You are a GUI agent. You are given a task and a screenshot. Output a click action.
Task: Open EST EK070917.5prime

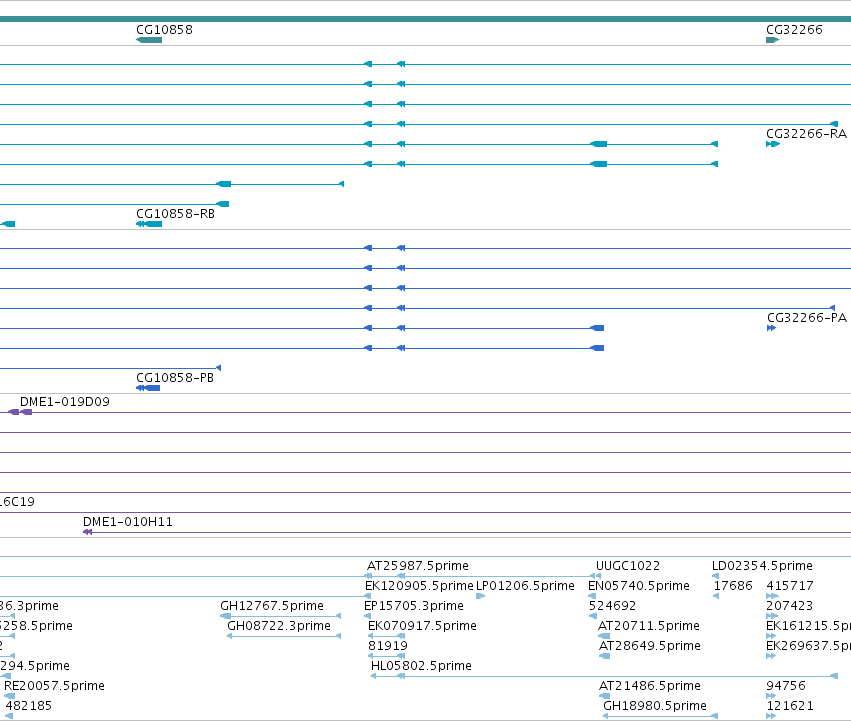422,626
